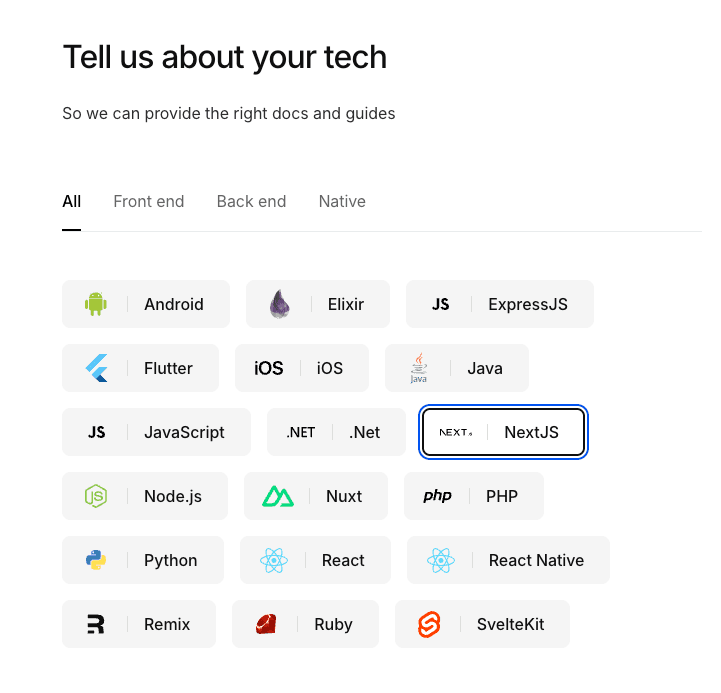This screenshot has height=693, width=721.
Task: Click the Remix R logo icon
Action: (x=96, y=624)
